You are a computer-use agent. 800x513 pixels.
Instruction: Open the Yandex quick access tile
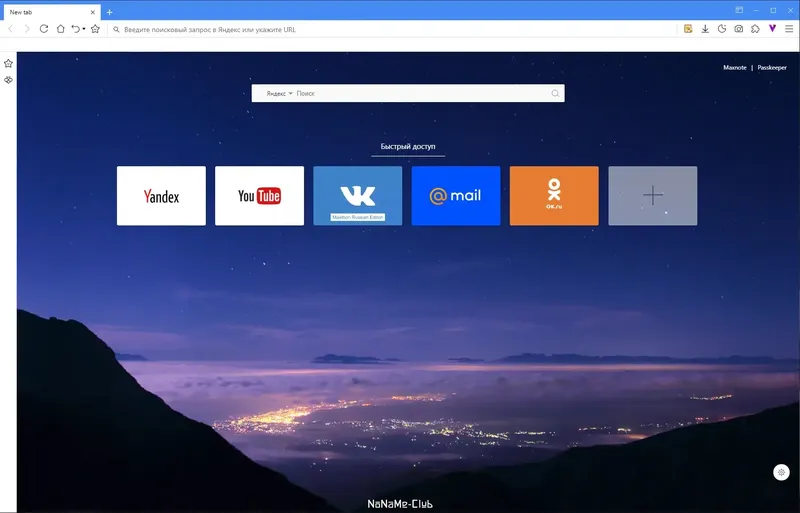tap(161, 196)
